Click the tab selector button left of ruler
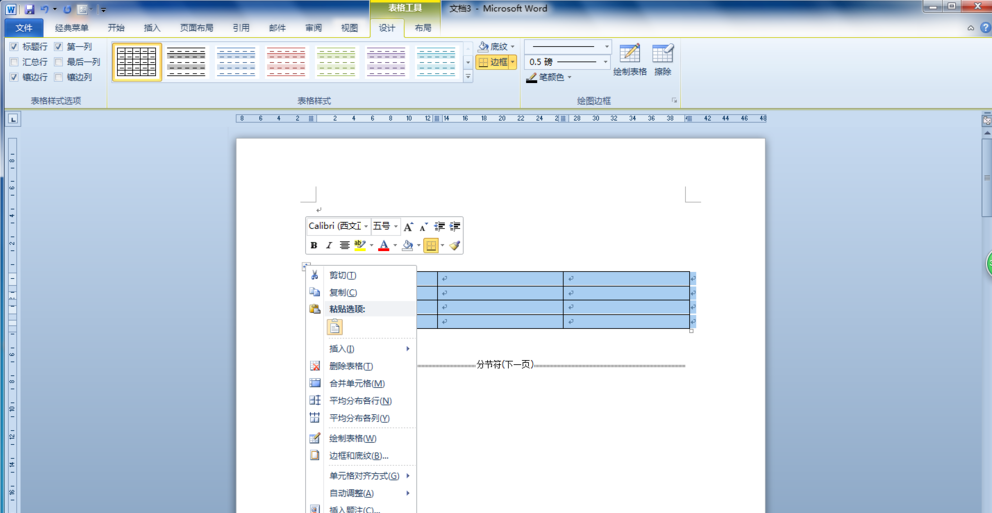 (13, 118)
